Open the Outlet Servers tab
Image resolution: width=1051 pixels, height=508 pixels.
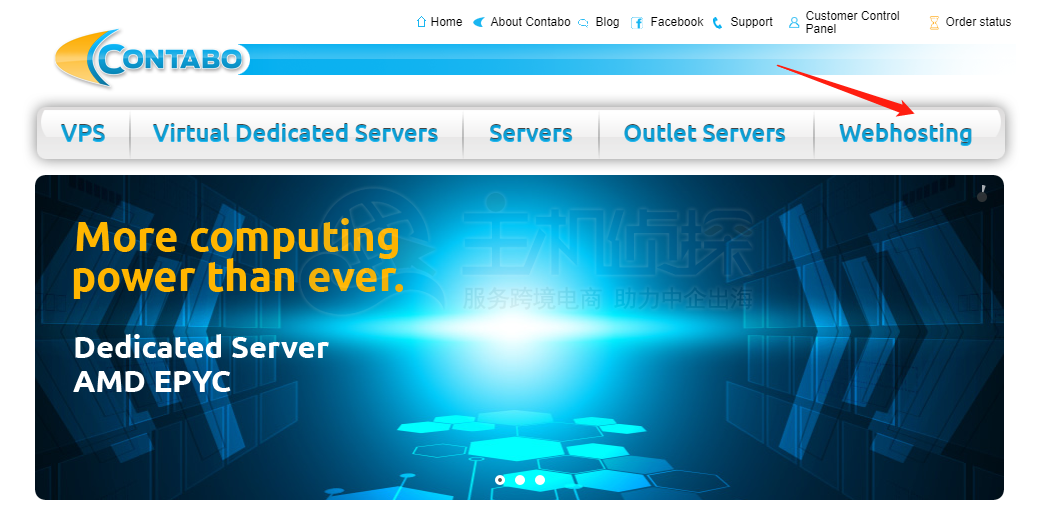tap(704, 133)
